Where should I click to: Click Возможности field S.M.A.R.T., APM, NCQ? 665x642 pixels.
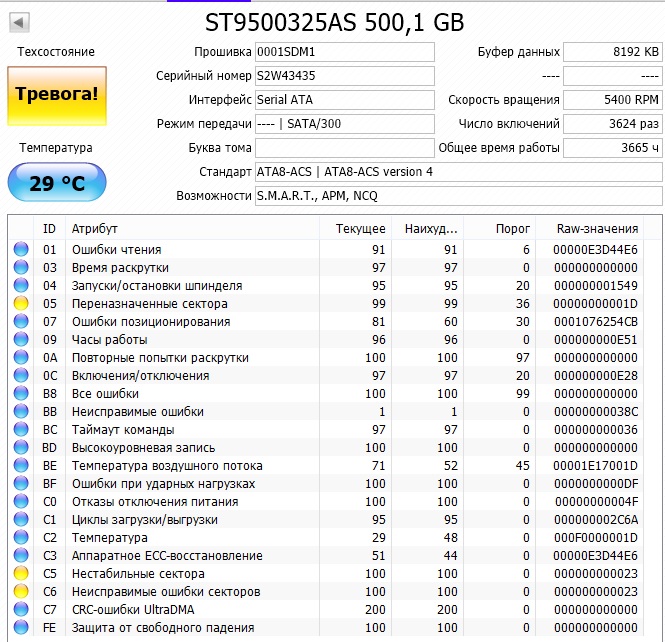coord(458,195)
